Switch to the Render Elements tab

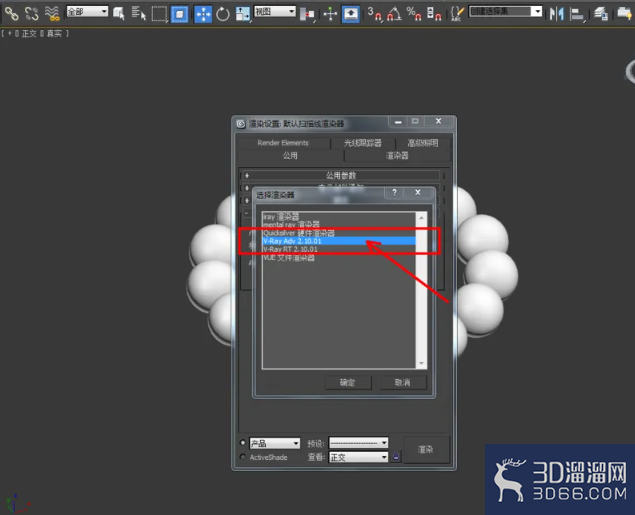point(283,143)
